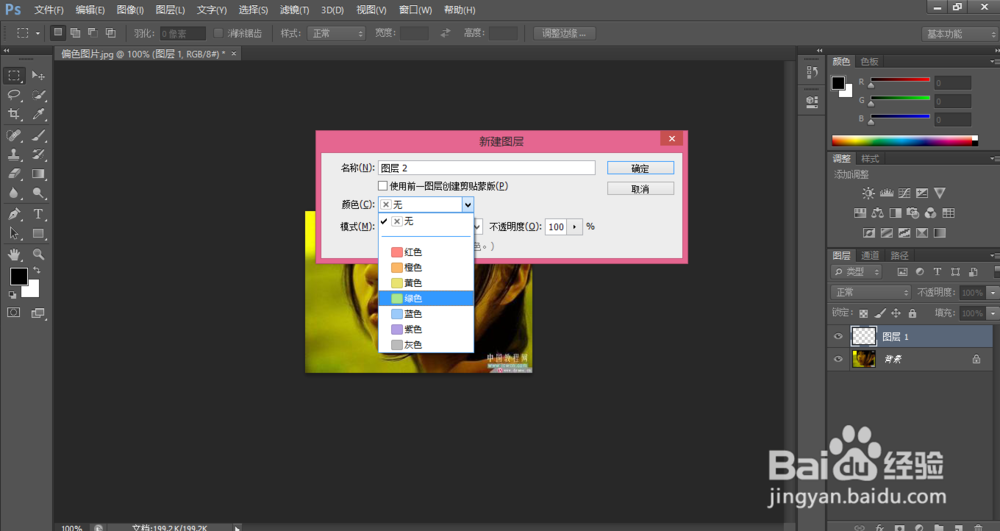1000x531 pixels.
Task: Select the Crop tool
Action: click(x=13, y=114)
